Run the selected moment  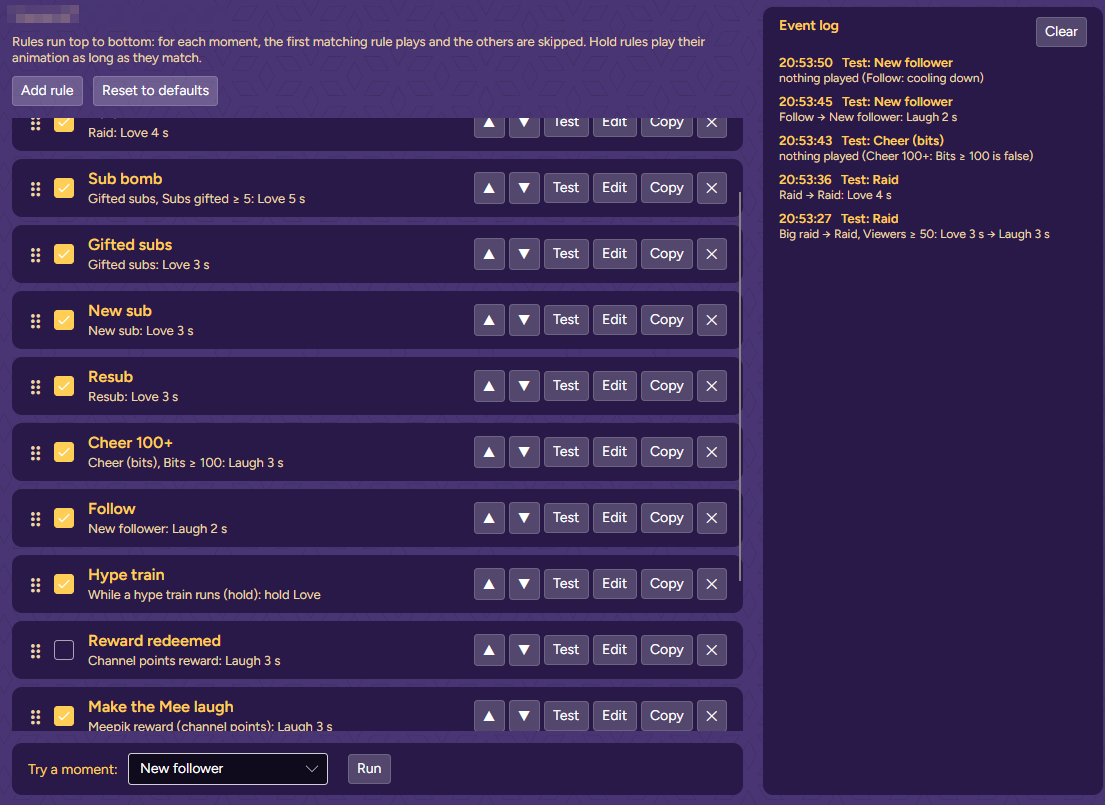pyautogui.click(x=369, y=769)
